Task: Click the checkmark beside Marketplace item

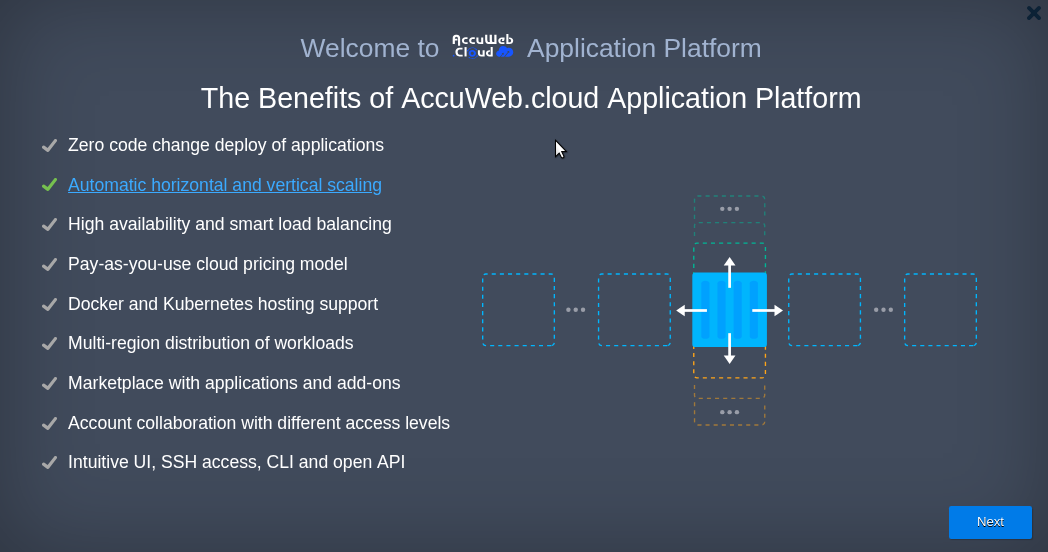Action: (x=49, y=384)
